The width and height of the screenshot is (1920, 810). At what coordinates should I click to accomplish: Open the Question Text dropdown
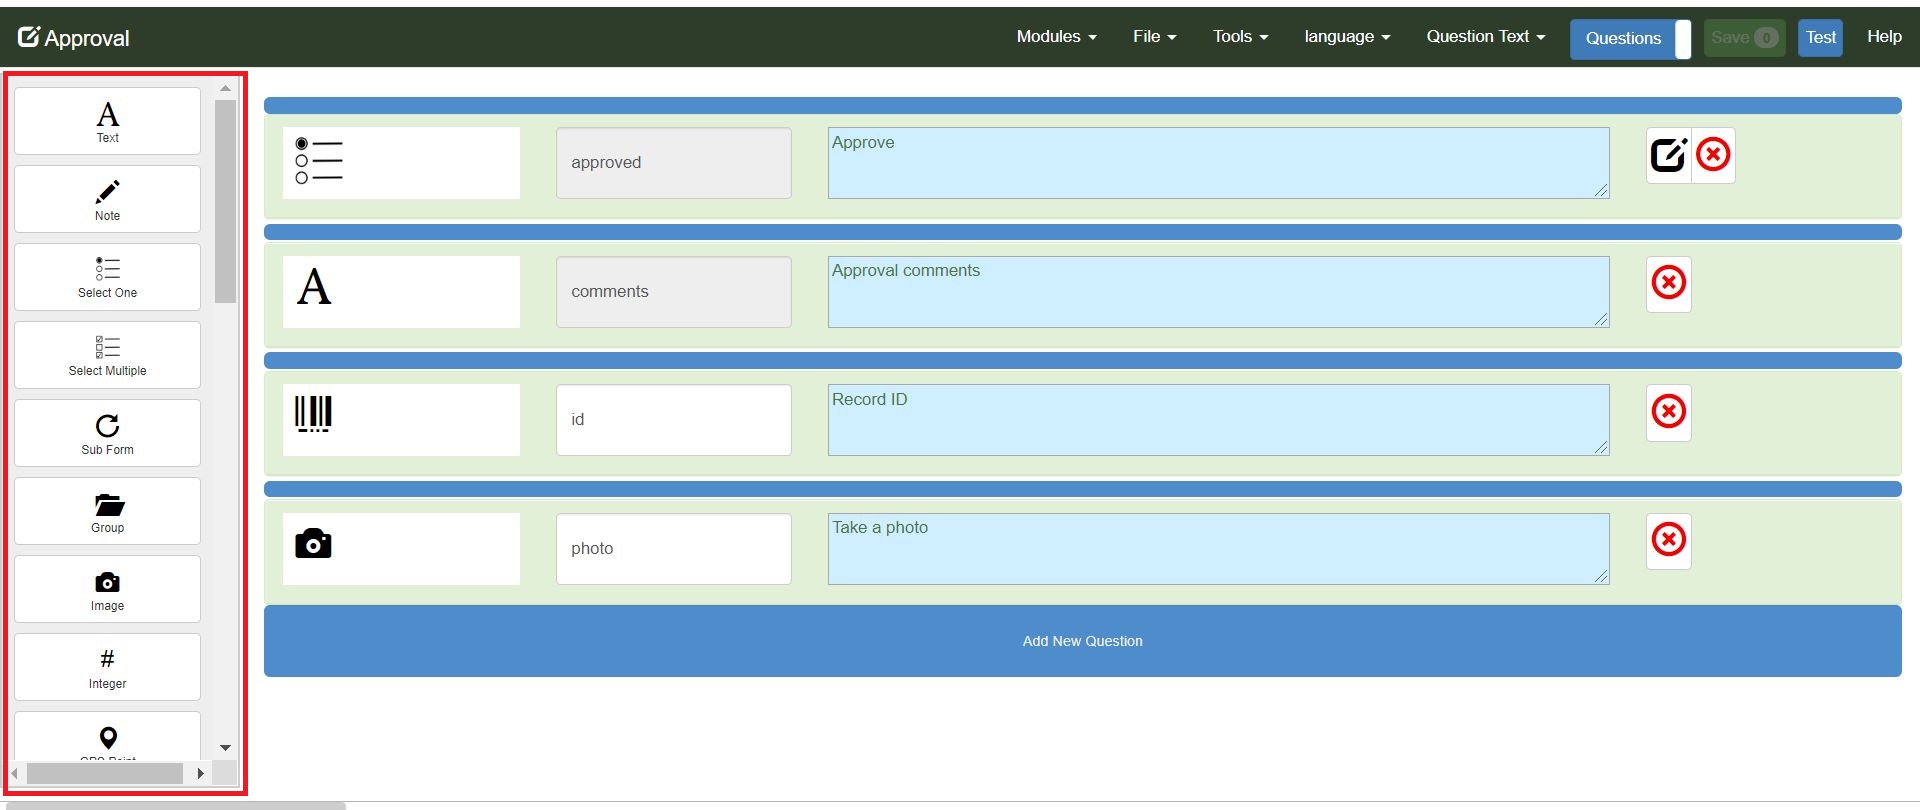tap(1485, 37)
